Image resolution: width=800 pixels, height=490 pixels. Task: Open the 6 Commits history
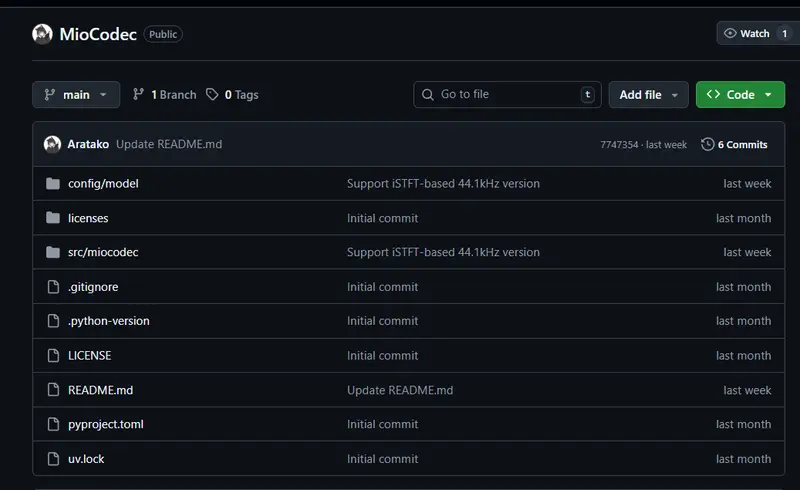[735, 144]
